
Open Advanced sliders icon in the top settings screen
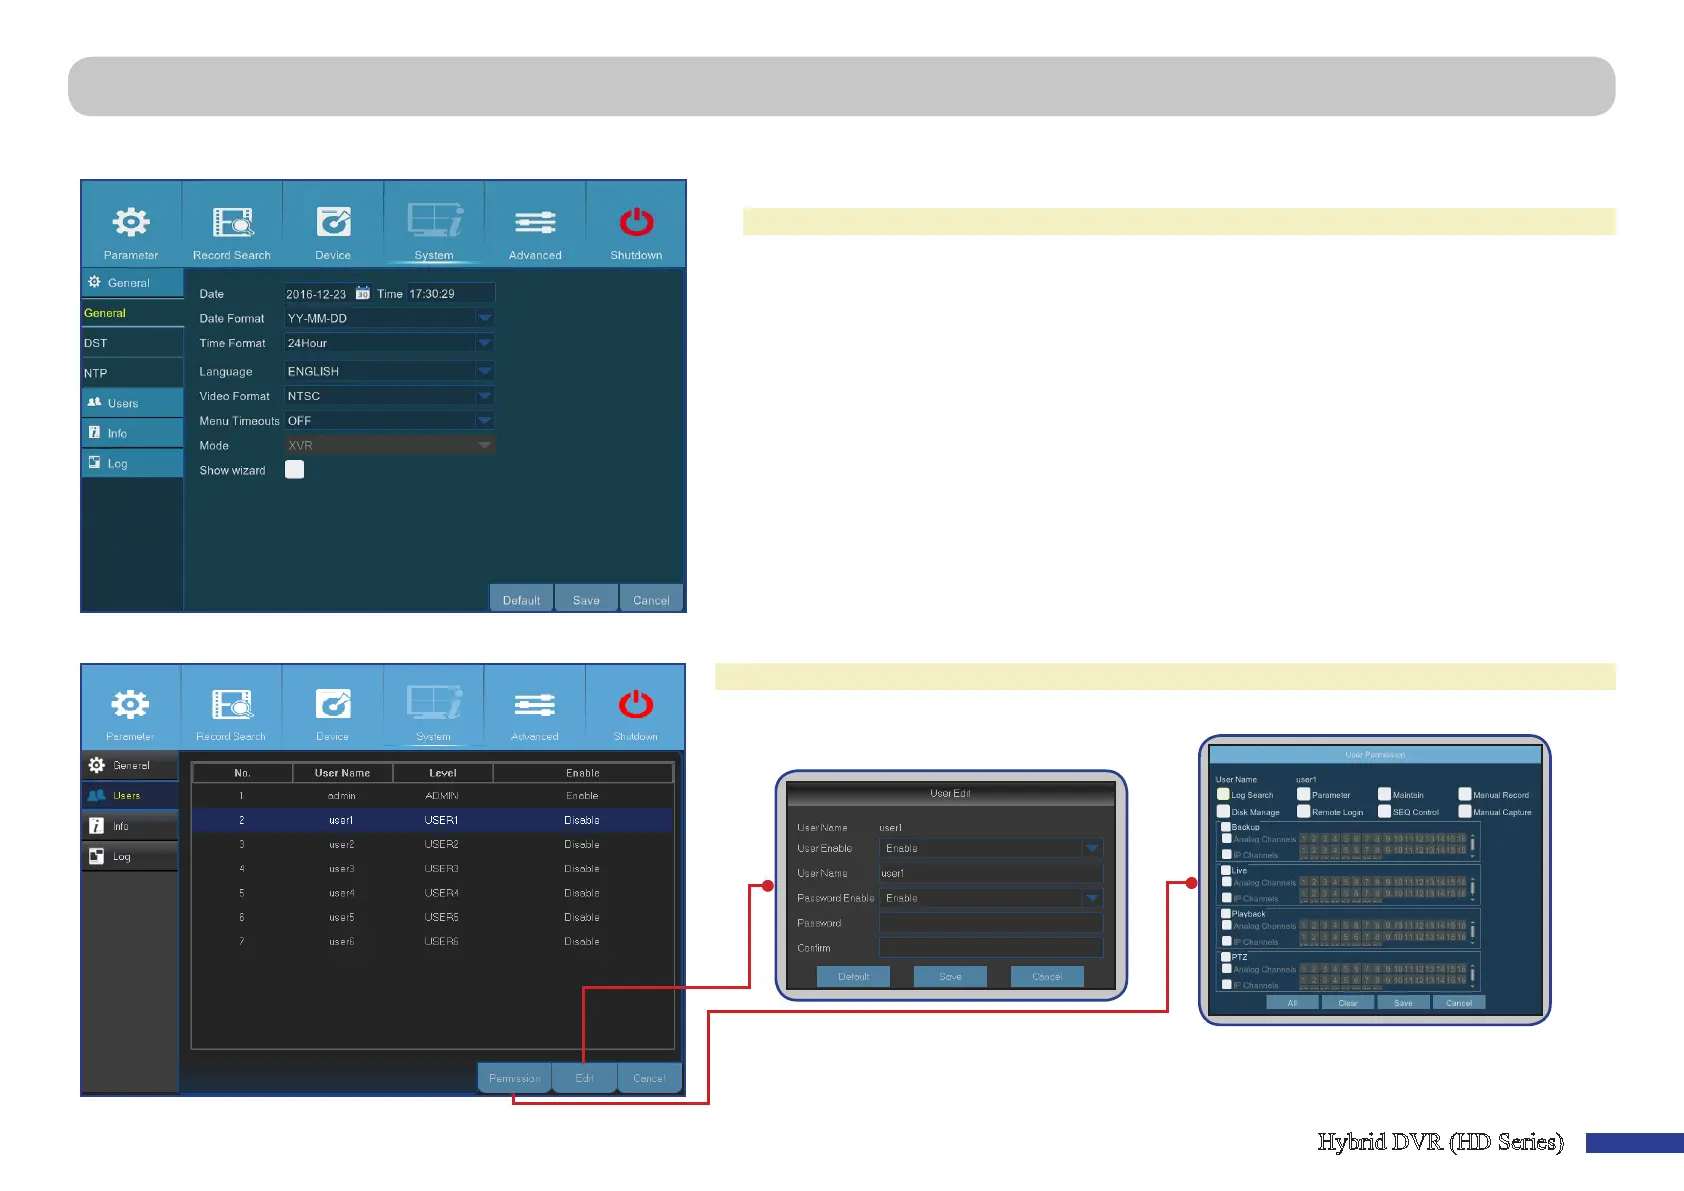coord(535,222)
